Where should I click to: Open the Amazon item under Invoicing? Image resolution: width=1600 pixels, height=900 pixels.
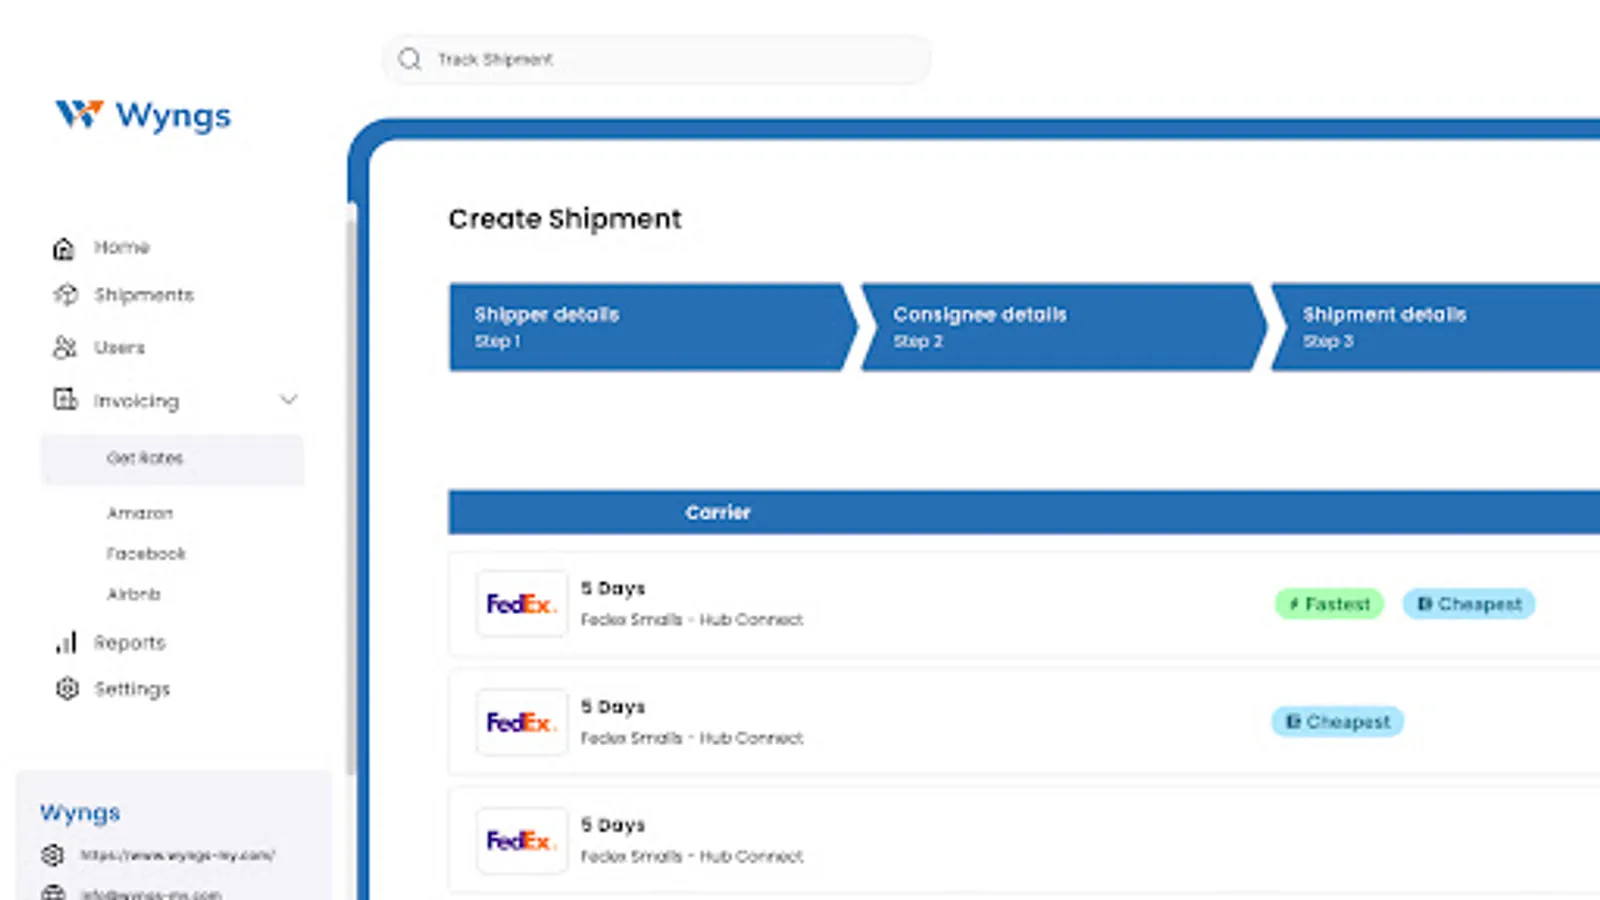pos(140,513)
